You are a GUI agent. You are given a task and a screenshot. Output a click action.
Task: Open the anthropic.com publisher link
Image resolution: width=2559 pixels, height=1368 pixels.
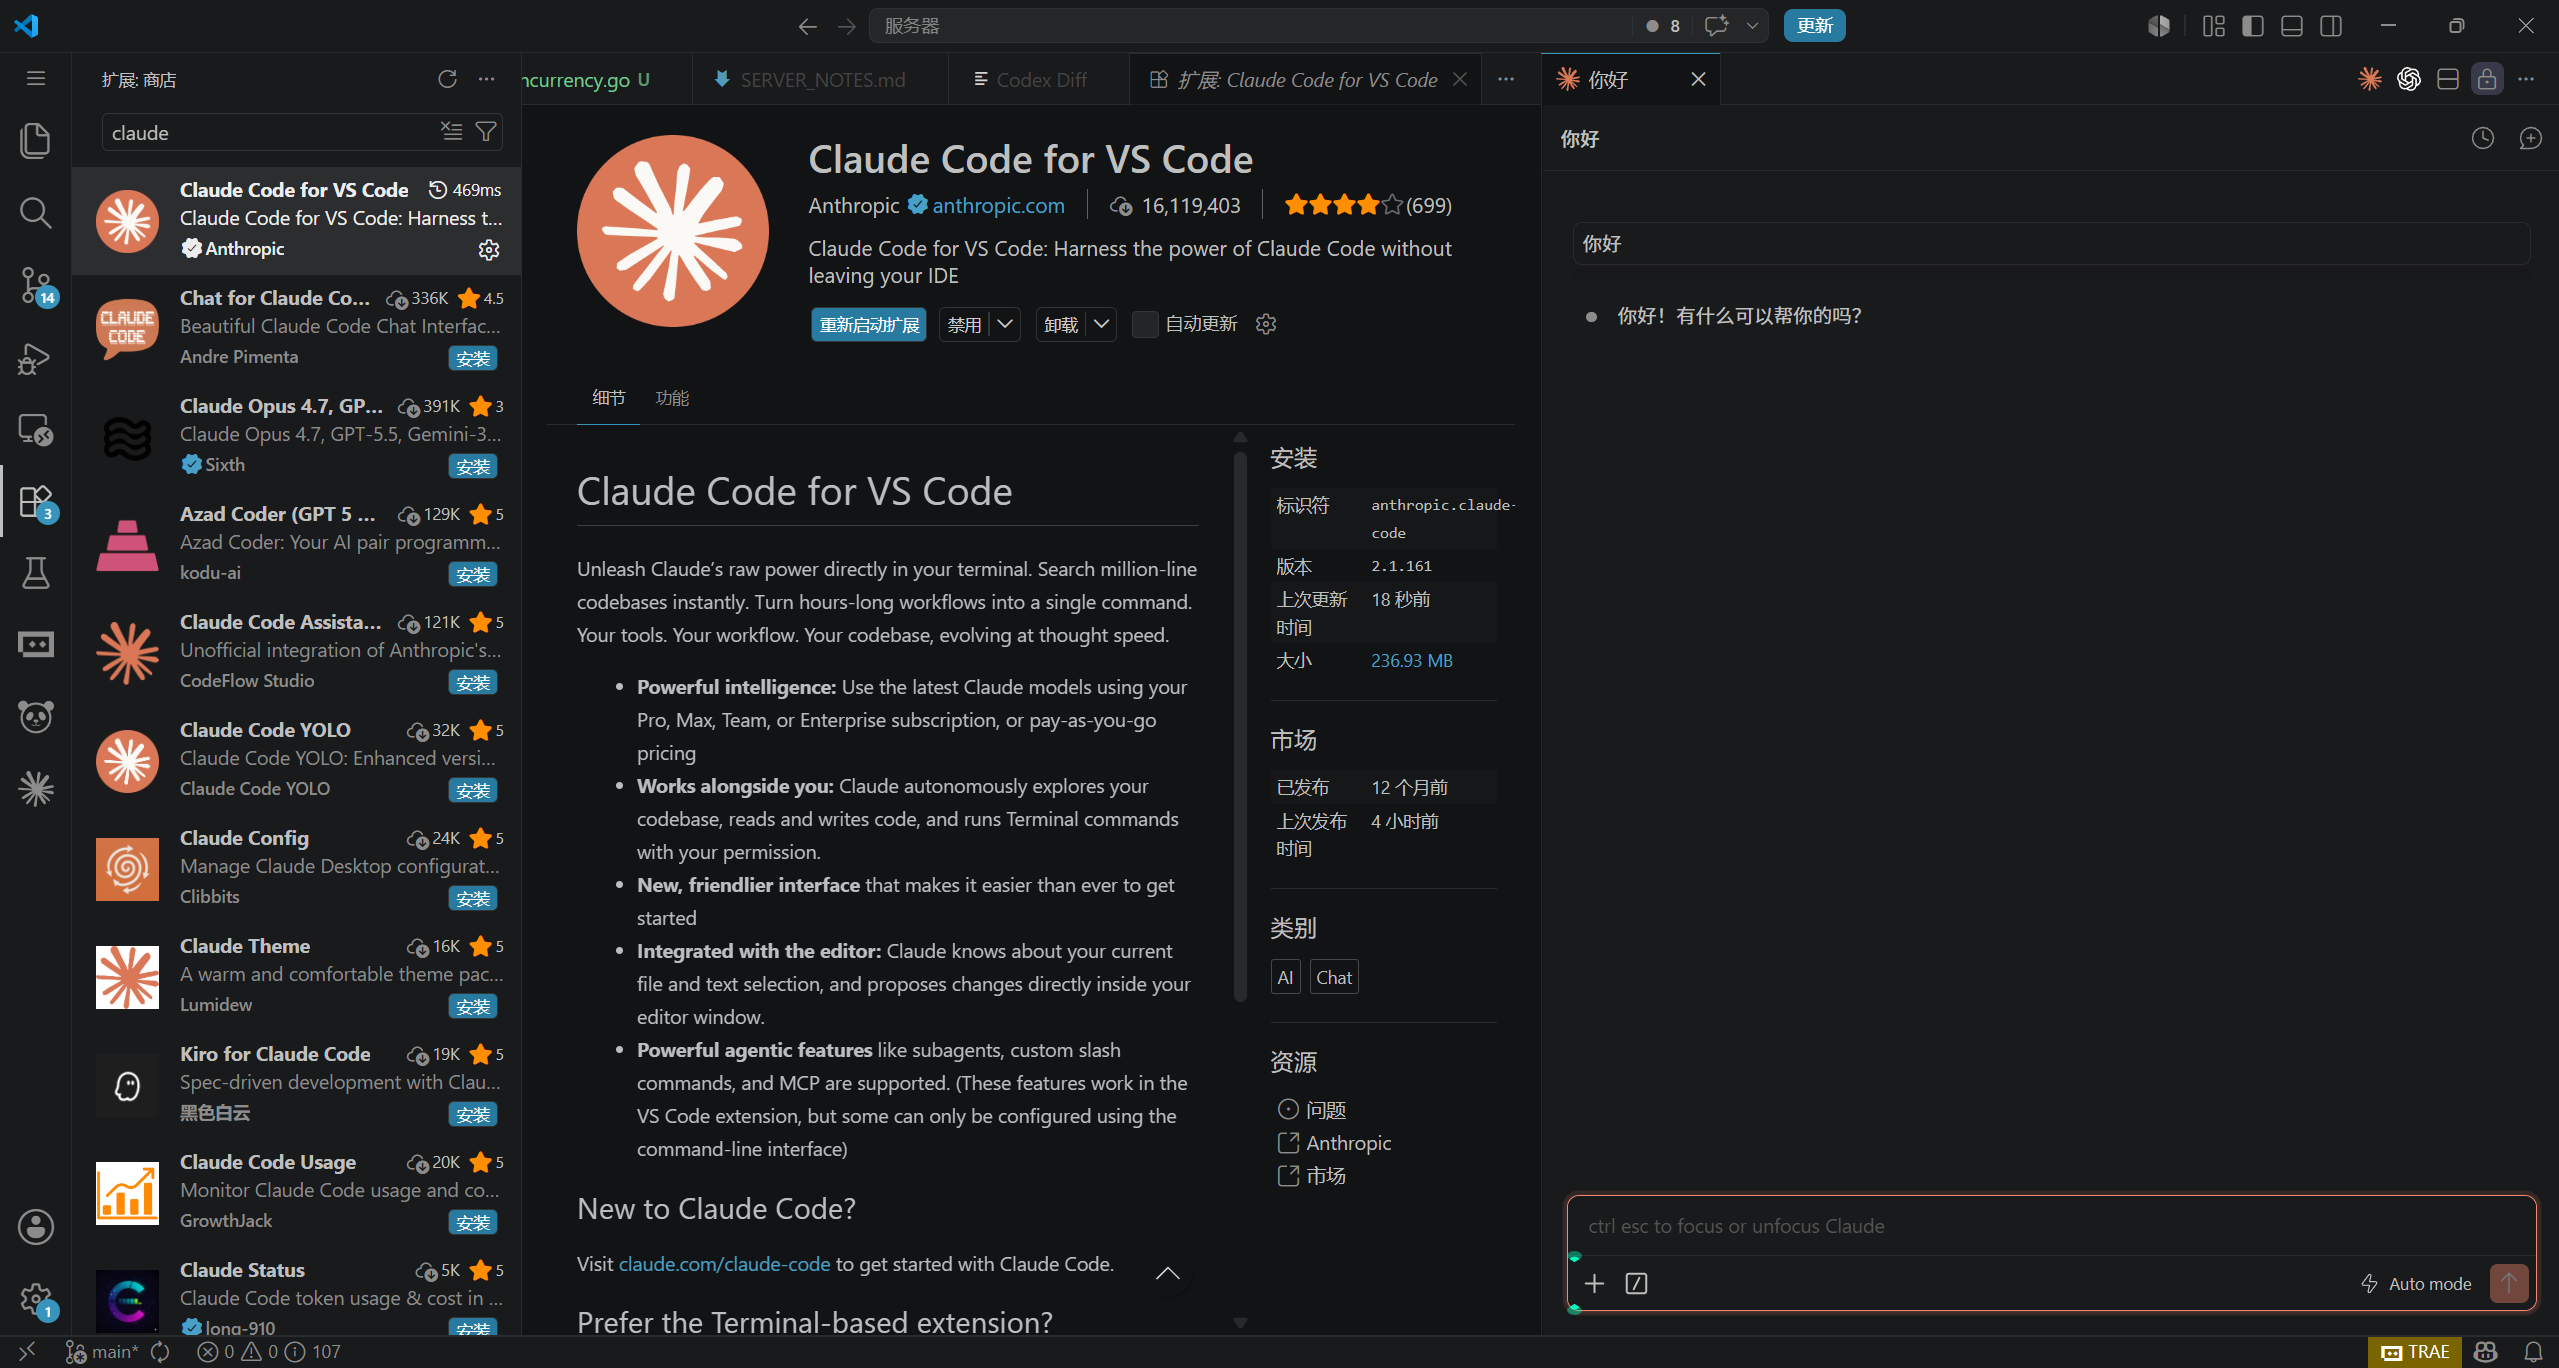(998, 206)
